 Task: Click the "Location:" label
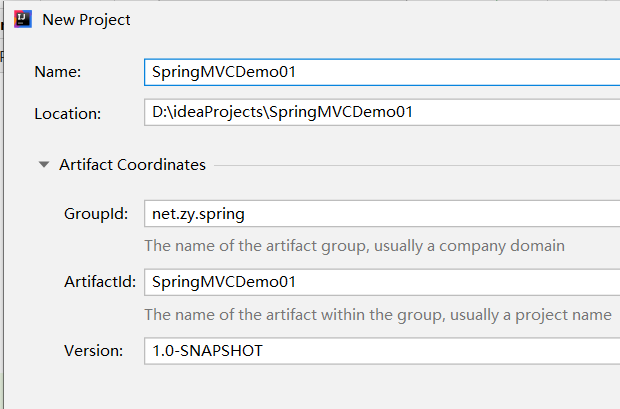pos(68,113)
